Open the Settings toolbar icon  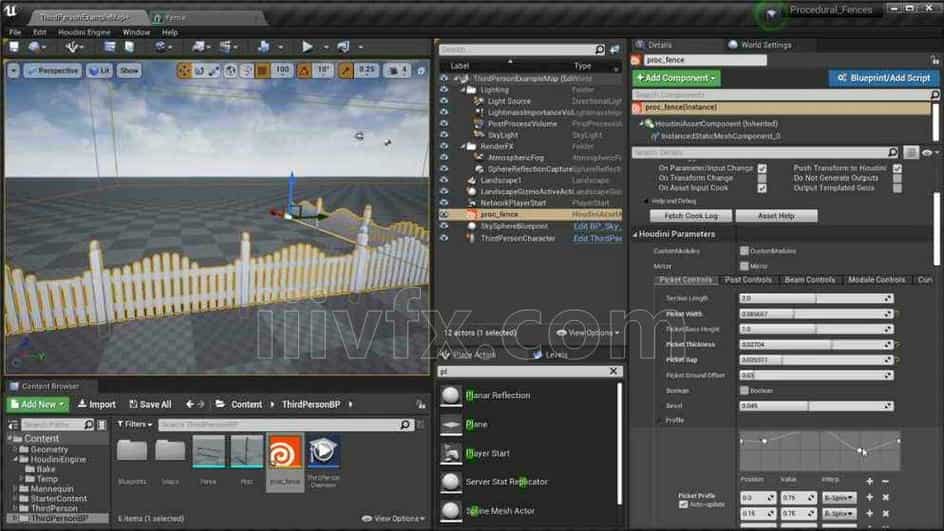[x=160, y=46]
